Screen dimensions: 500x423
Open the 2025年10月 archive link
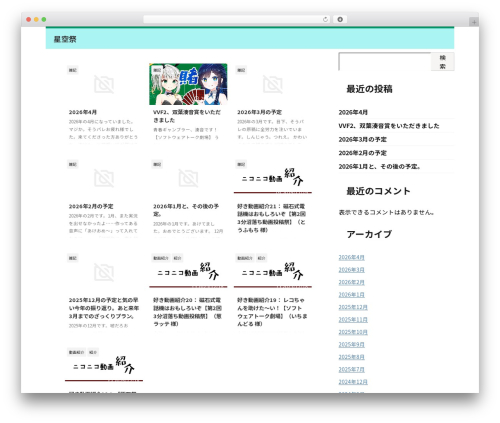coord(353,332)
